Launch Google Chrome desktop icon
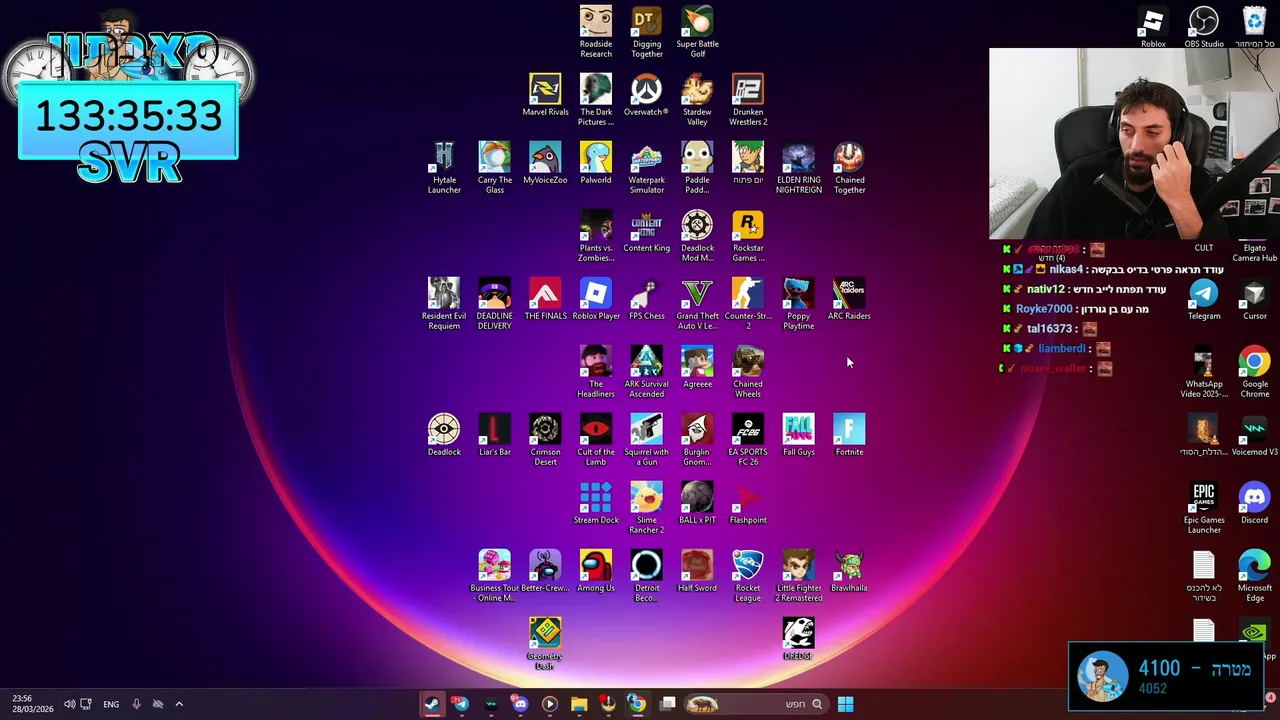This screenshot has width=1280, height=720. [1255, 371]
